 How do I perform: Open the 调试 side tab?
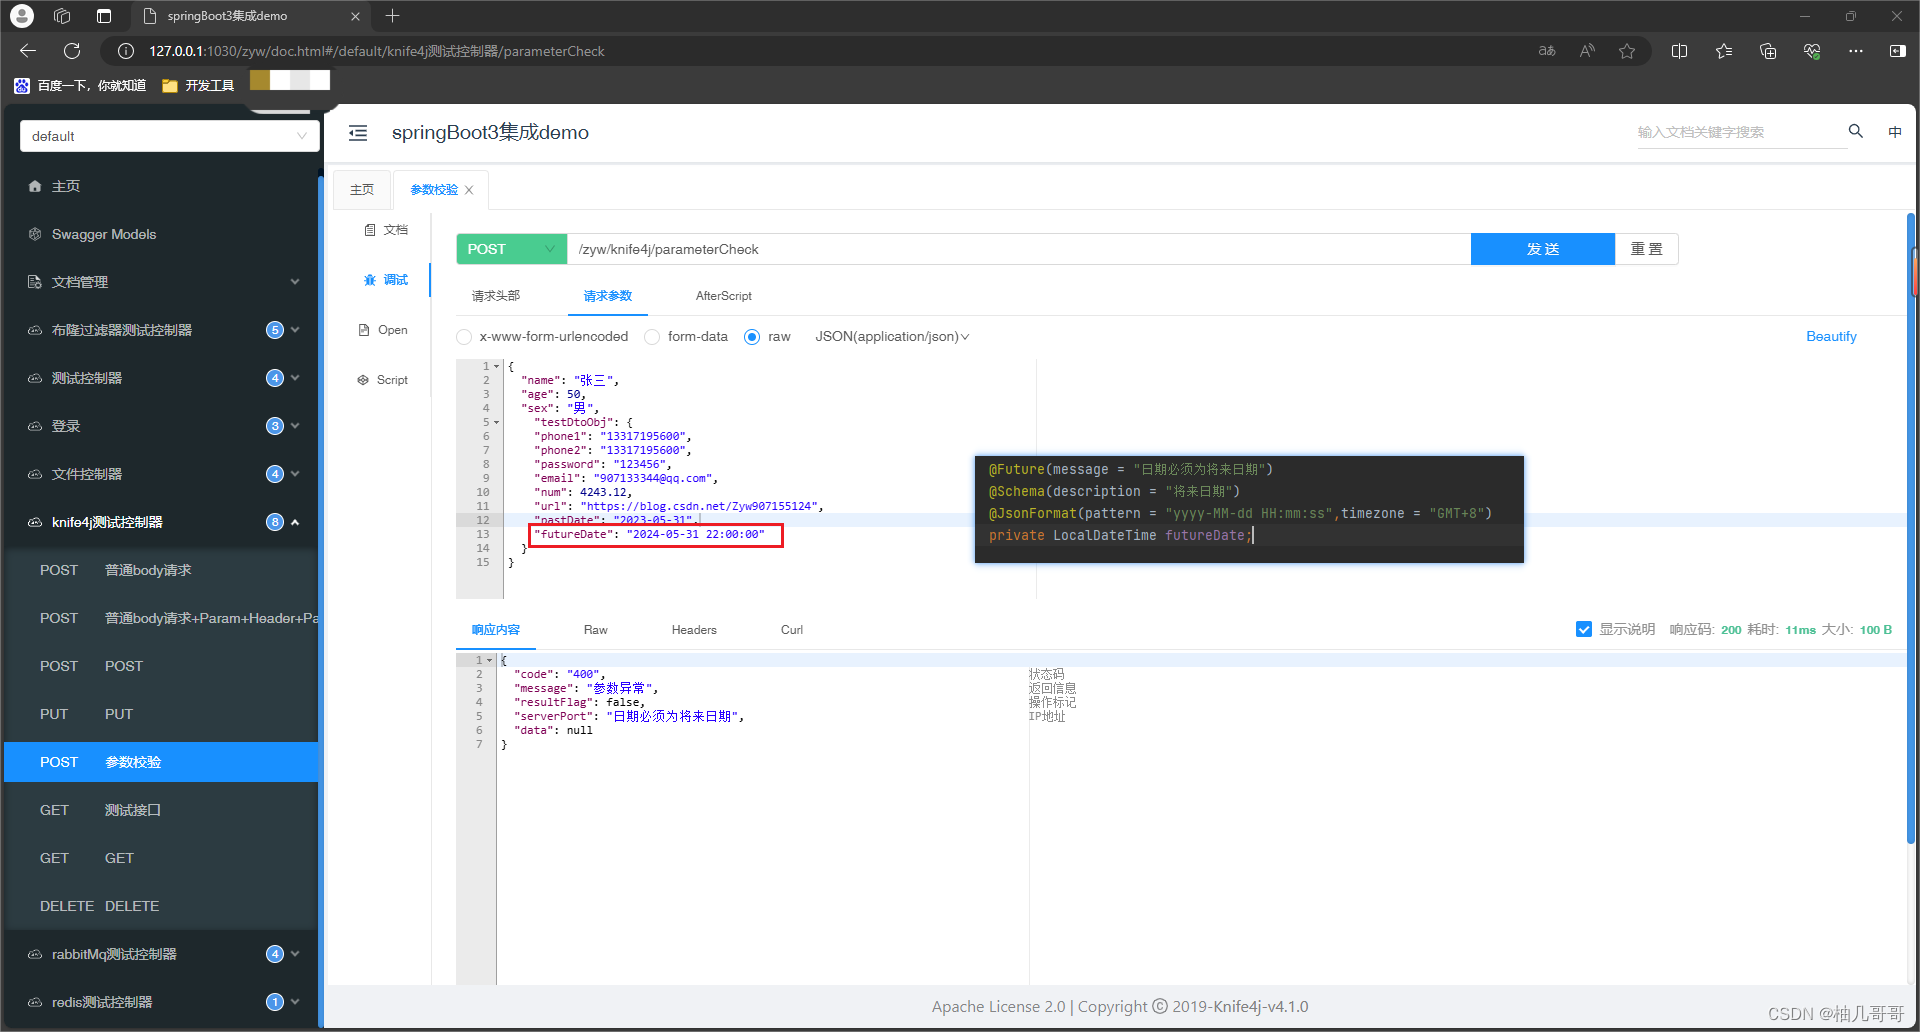click(386, 280)
